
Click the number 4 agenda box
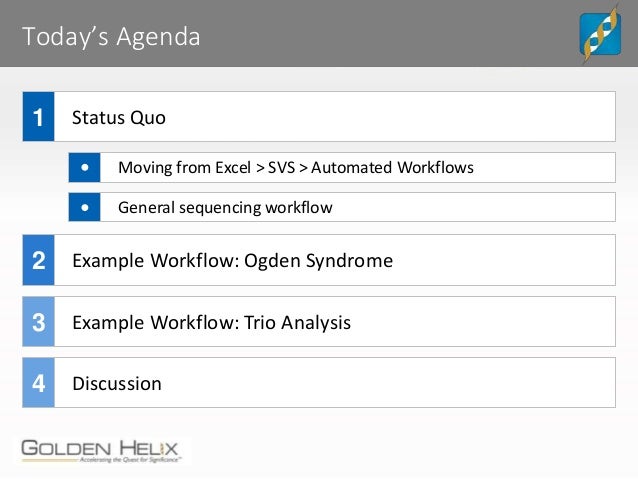tap(38, 383)
